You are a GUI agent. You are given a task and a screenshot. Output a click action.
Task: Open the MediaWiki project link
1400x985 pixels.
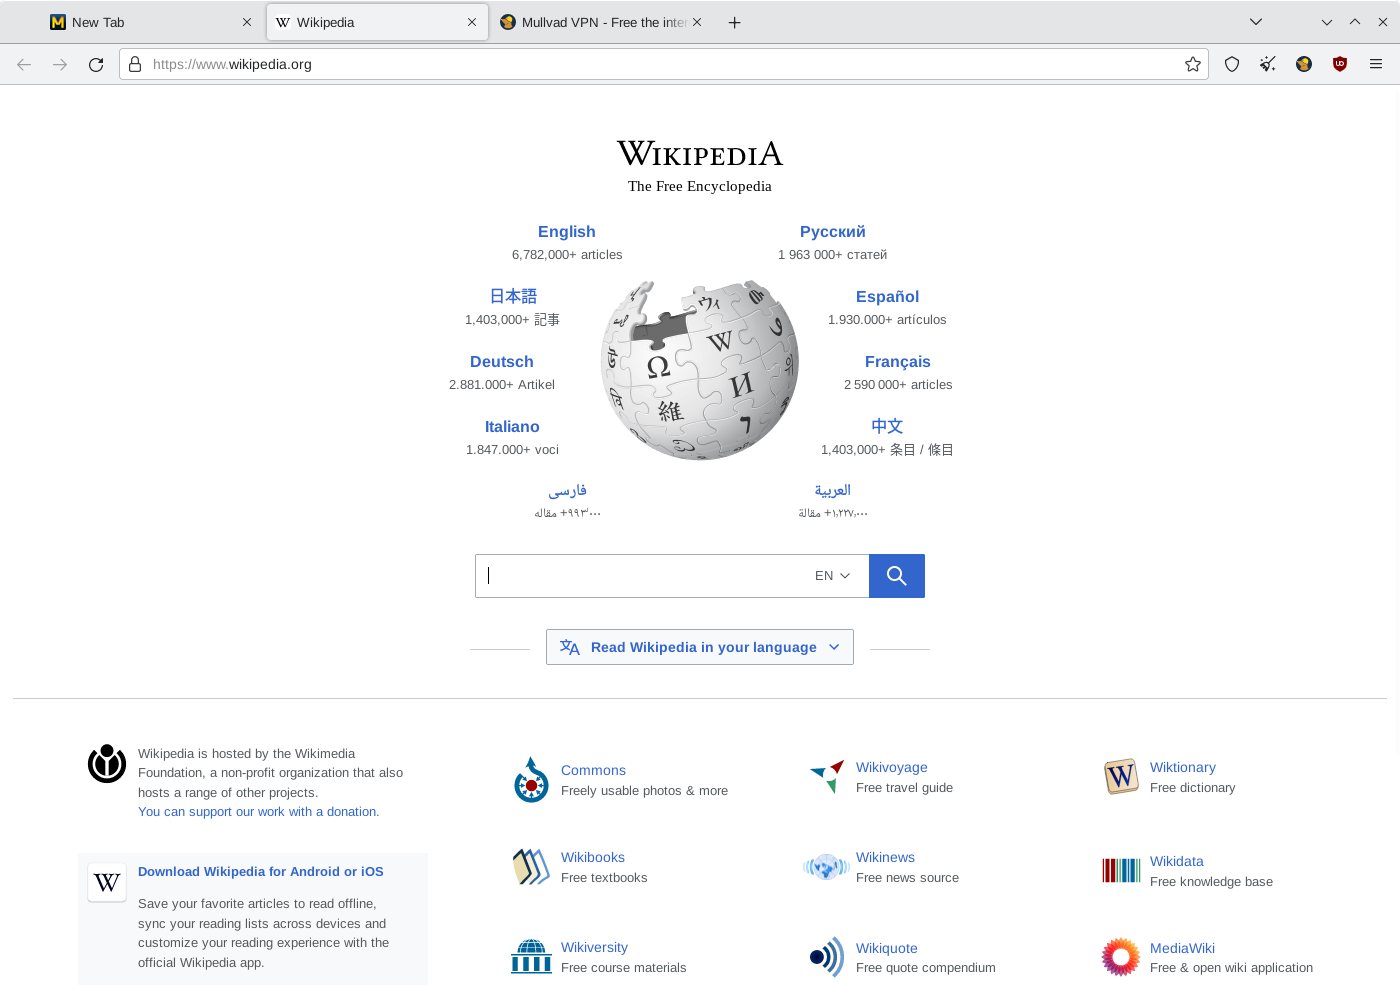pos(1182,949)
